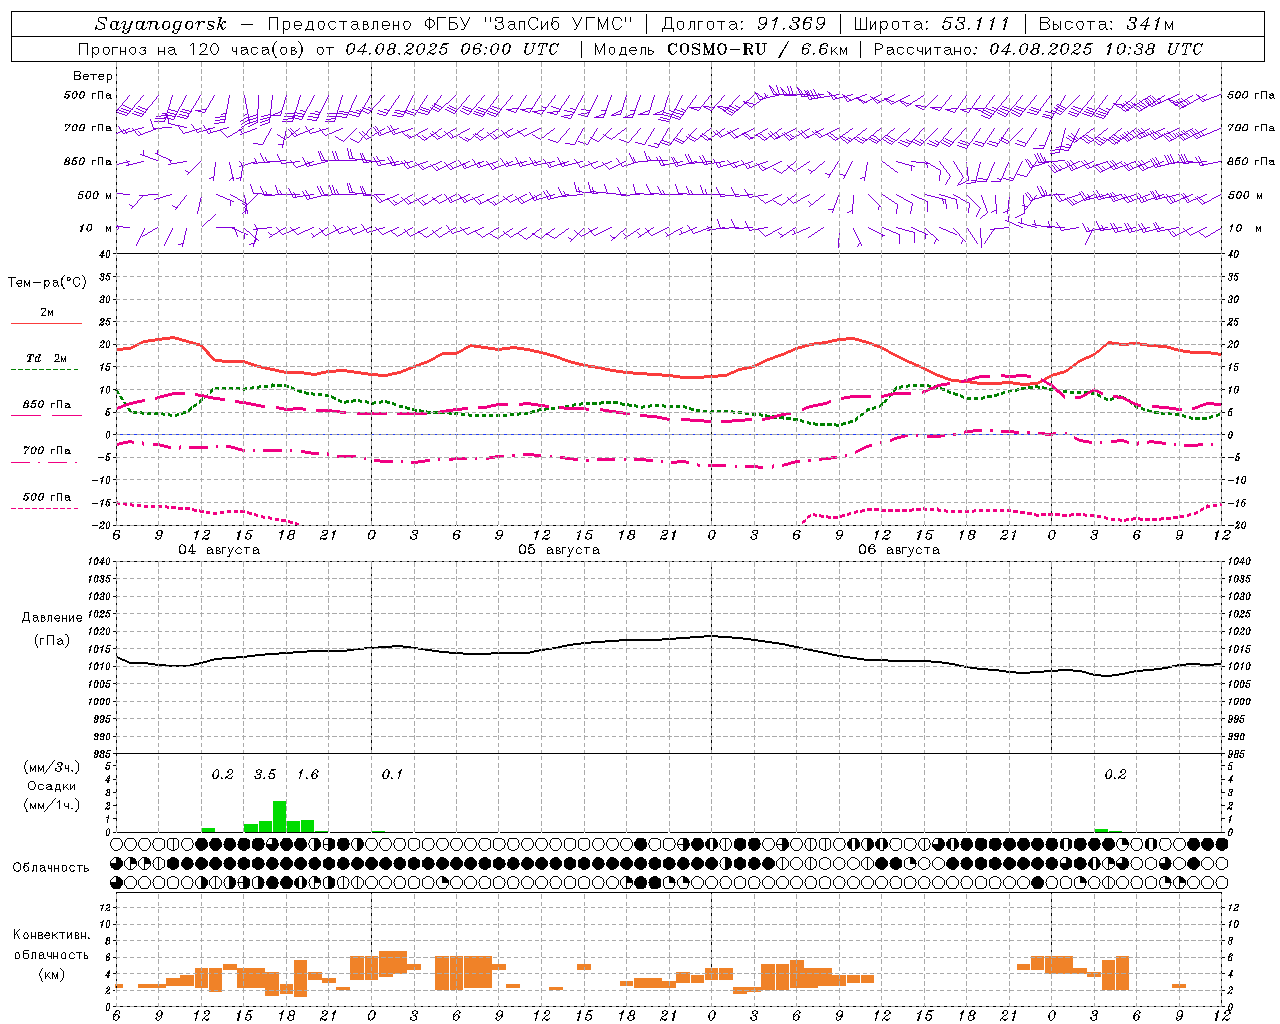The width and height of the screenshot is (1280, 1024).
Task: Click the (км) unit label for convective cloudiness
Action: (51, 974)
